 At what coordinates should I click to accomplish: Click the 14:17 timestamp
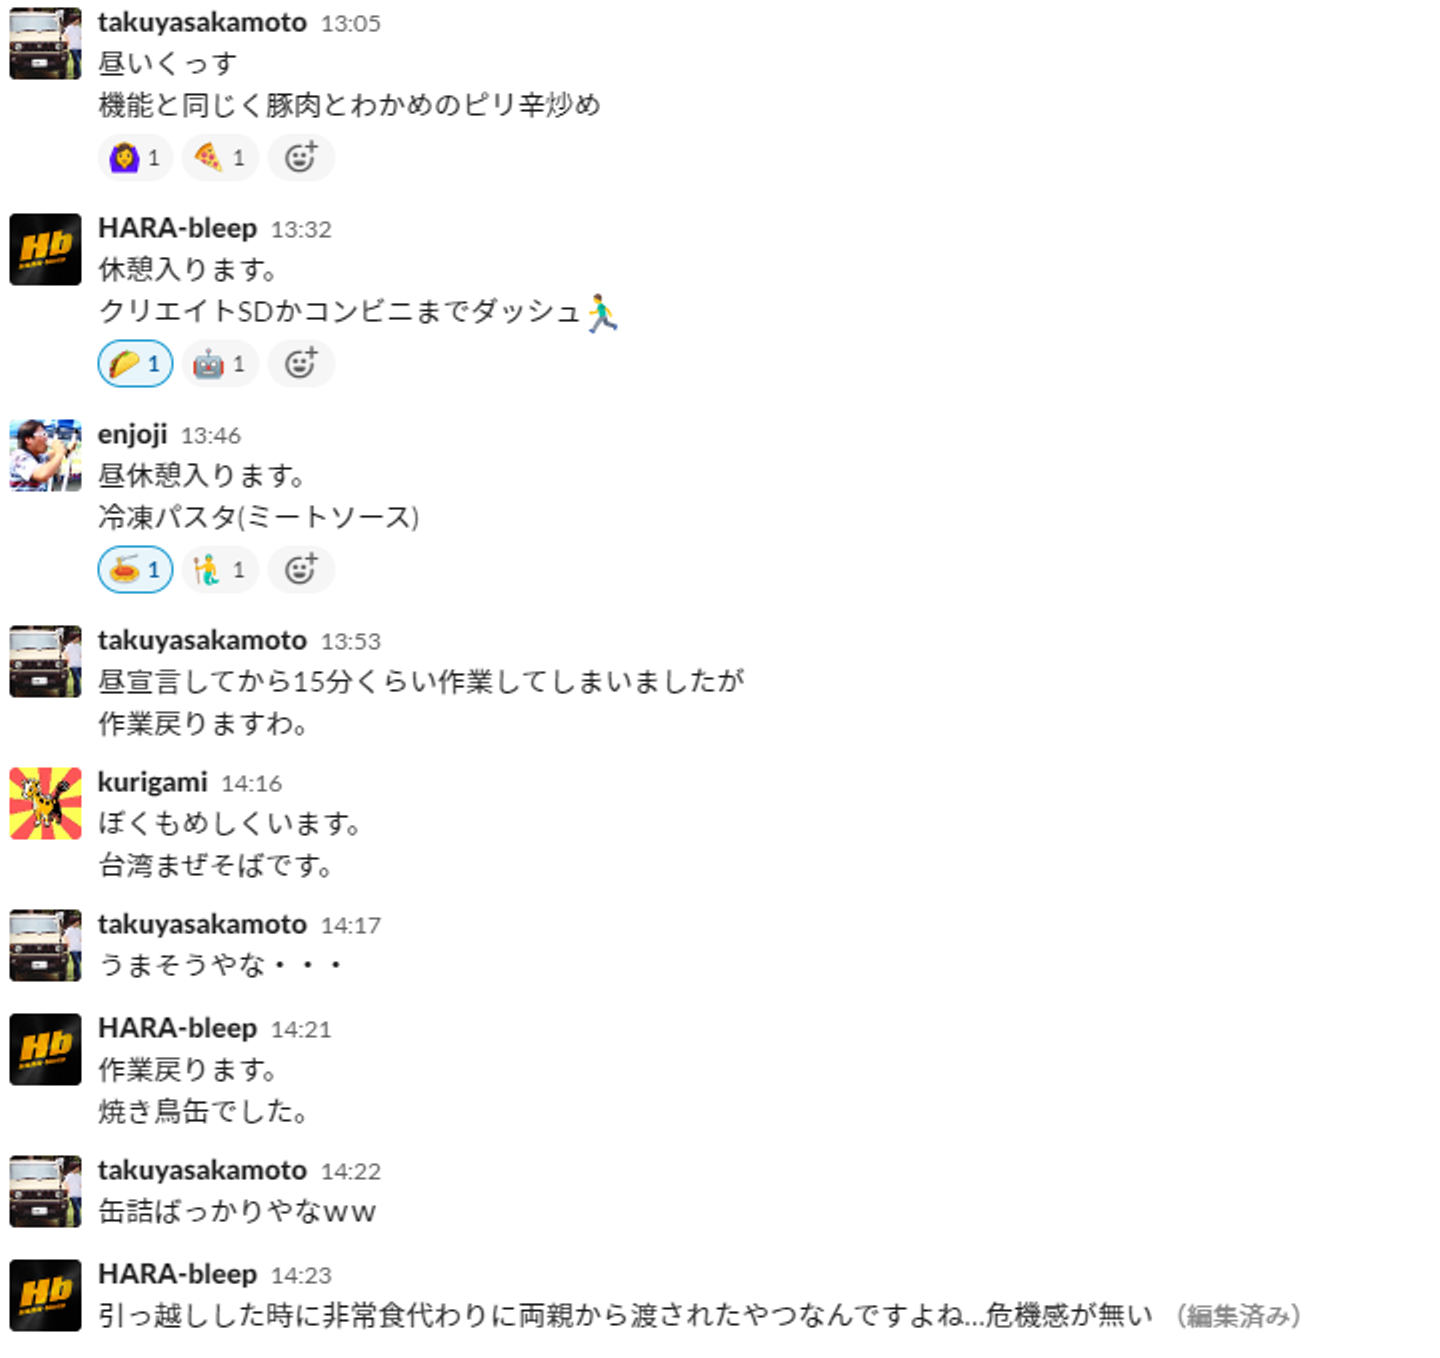350,925
